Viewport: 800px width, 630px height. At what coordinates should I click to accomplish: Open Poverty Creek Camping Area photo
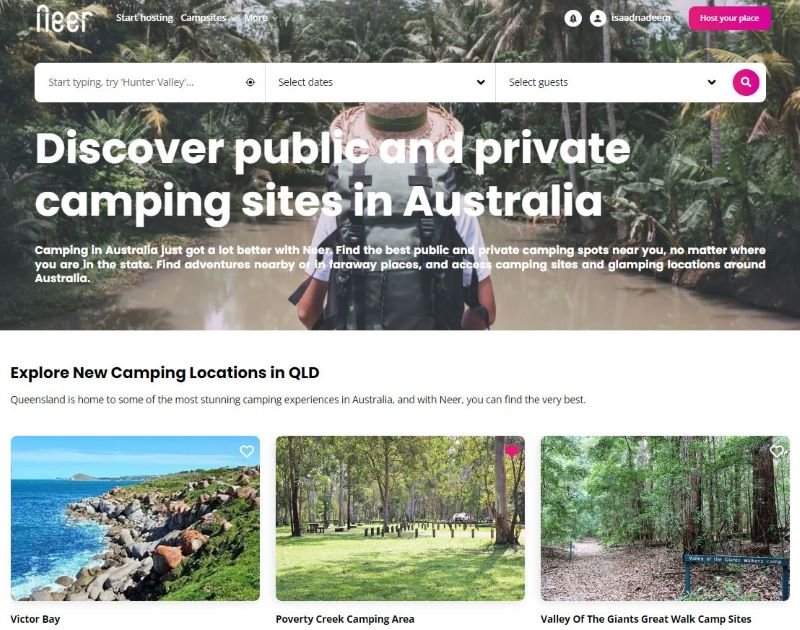pos(400,518)
